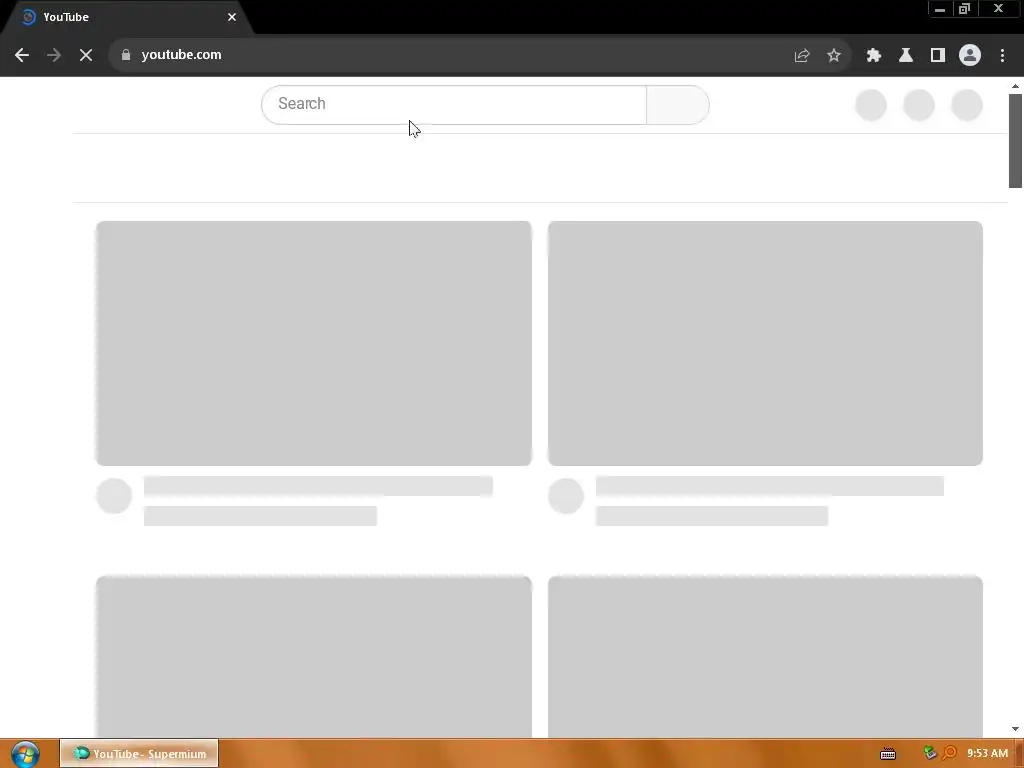
Task: Stop loading the page with the X button
Action: point(86,55)
